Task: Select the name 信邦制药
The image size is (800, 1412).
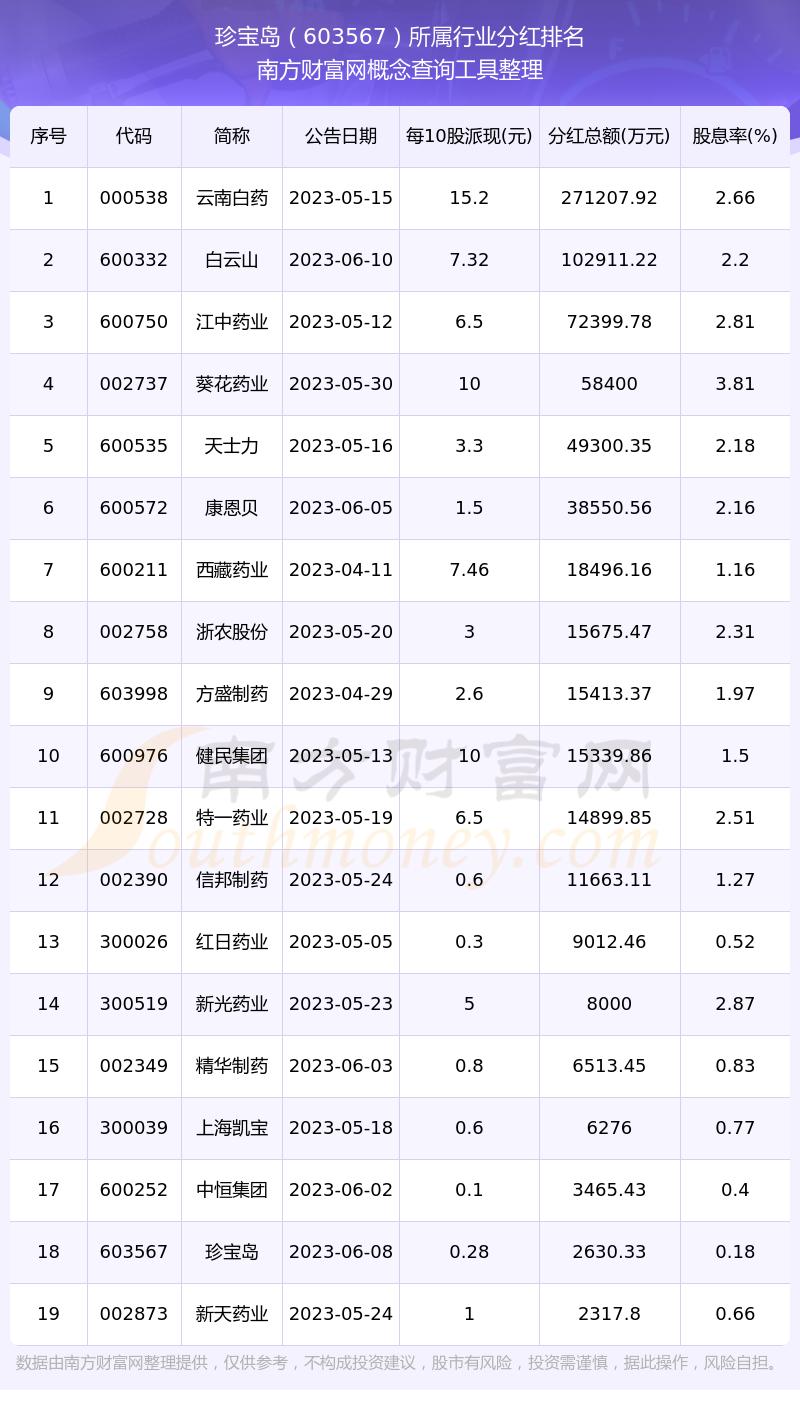Action: (232, 880)
